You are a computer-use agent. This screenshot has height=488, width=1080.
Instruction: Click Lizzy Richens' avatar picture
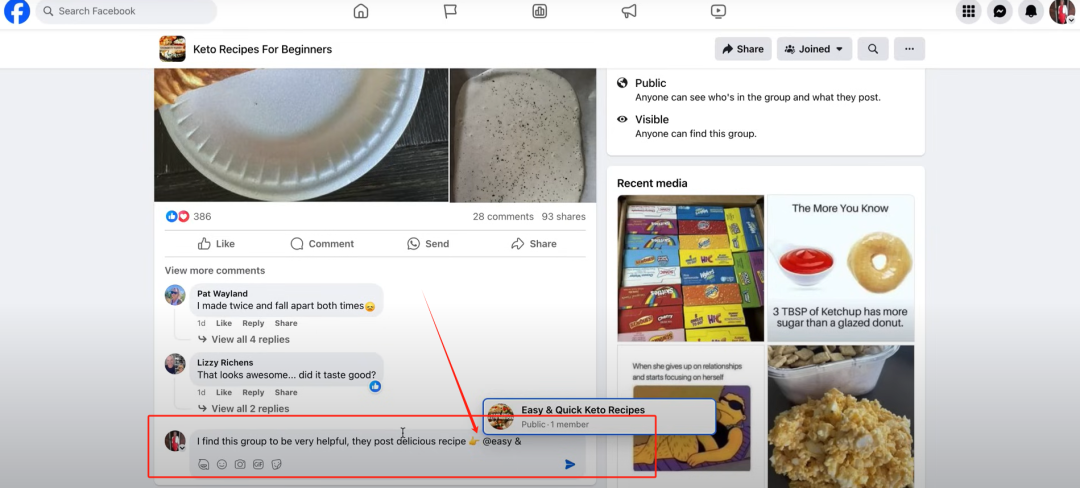click(x=175, y=363)
